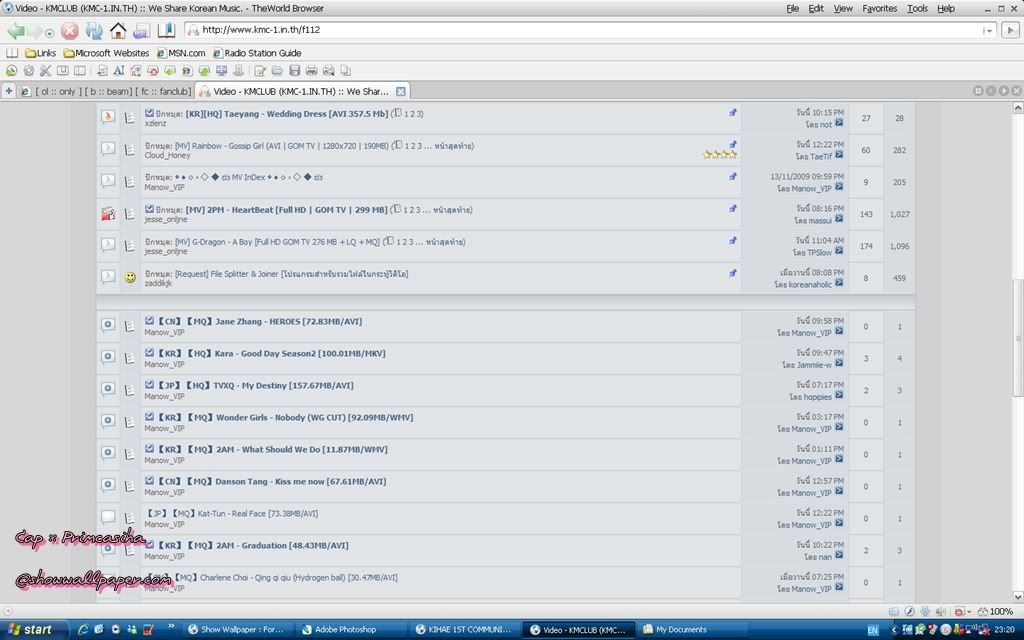Open the tab list grid icon
This screenshot has height=640, width=1024.
[978, 91]
